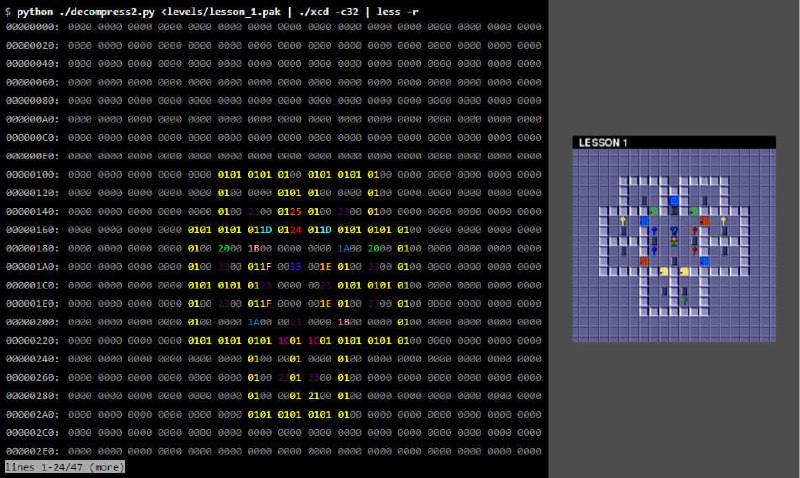This screenshot has width=800, height=478.
Task: Click the upper blue key left of hint
Action: click(654, 231)
